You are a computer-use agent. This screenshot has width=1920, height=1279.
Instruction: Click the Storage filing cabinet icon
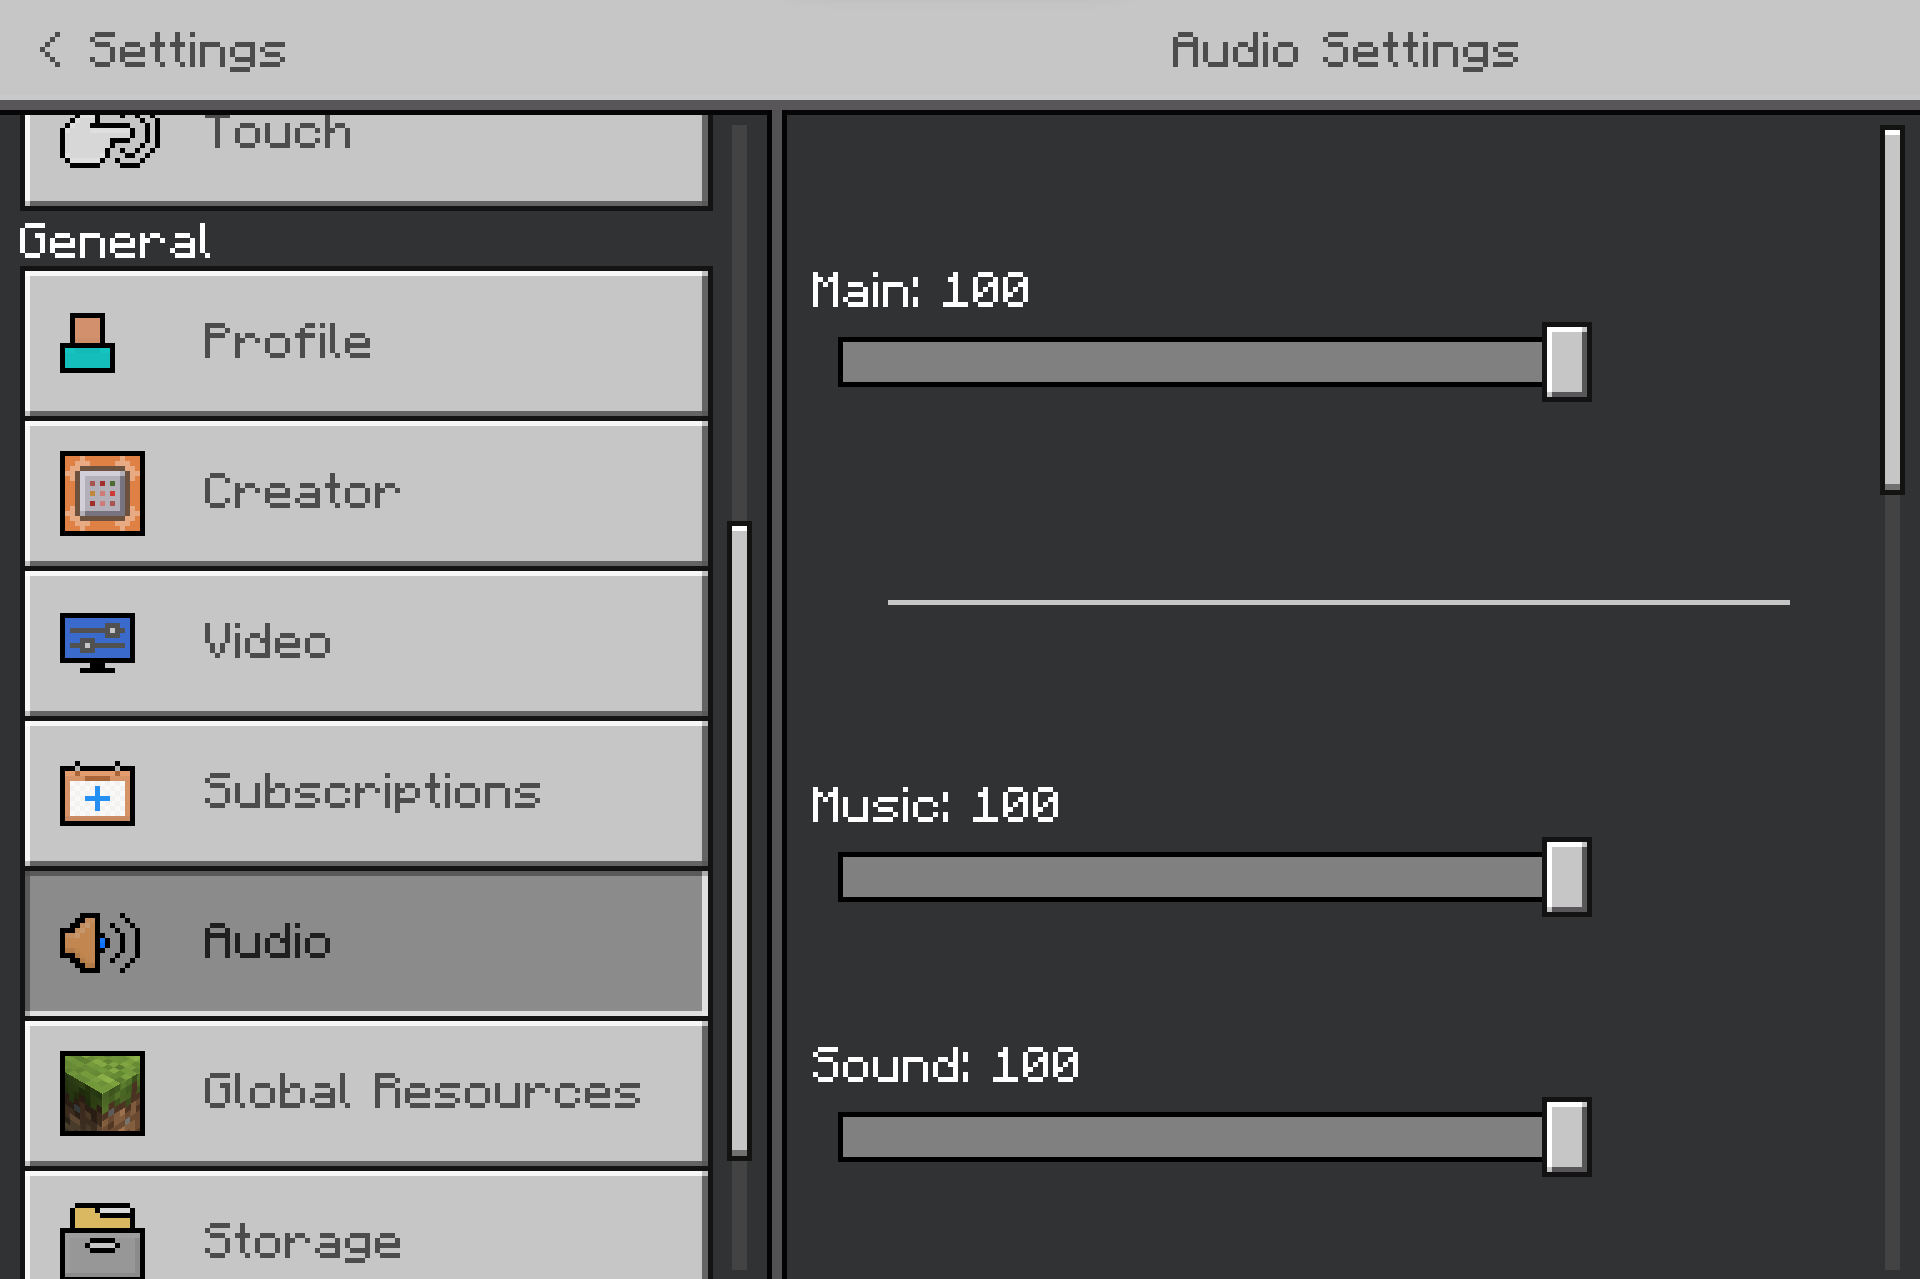102,1240
